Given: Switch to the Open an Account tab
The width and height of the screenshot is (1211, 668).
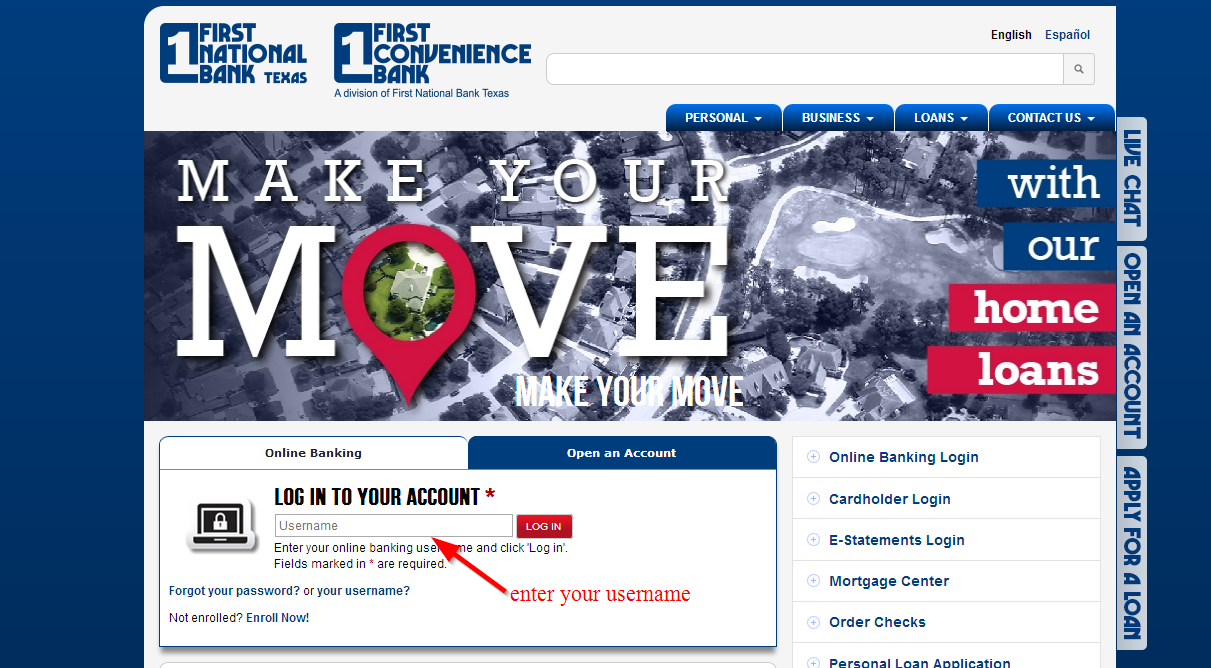Looking at the screenshot, I should coord(622,453).
